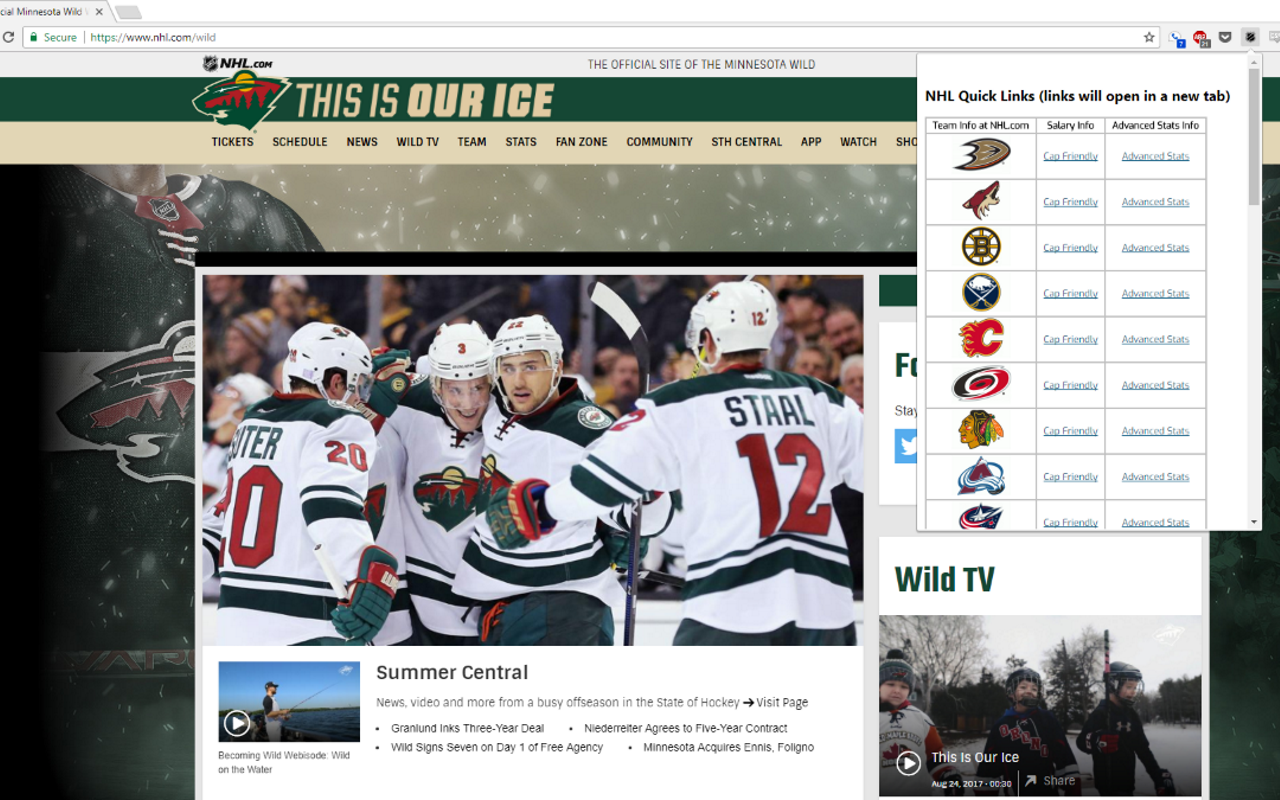Open Granlund Inks Three-Year Deal article
Screen dimensions: 1280x800
[x=467, y=728]
